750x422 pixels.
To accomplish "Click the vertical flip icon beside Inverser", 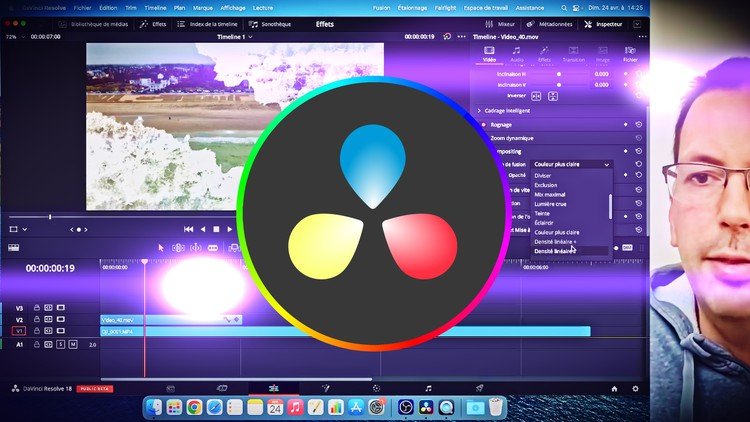I will point(551,96).
